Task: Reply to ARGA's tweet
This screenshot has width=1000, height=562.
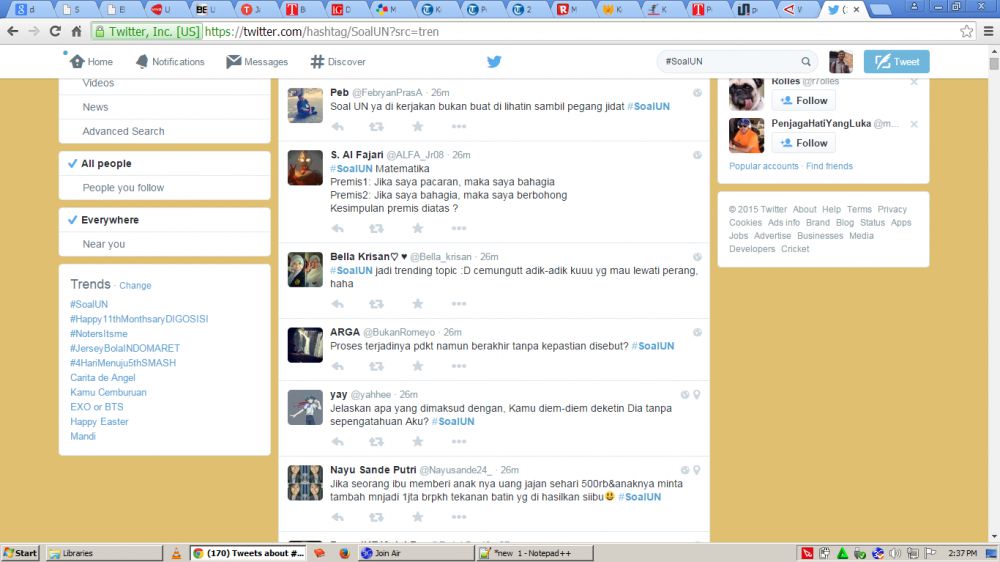Action: (x=337, y=366)
